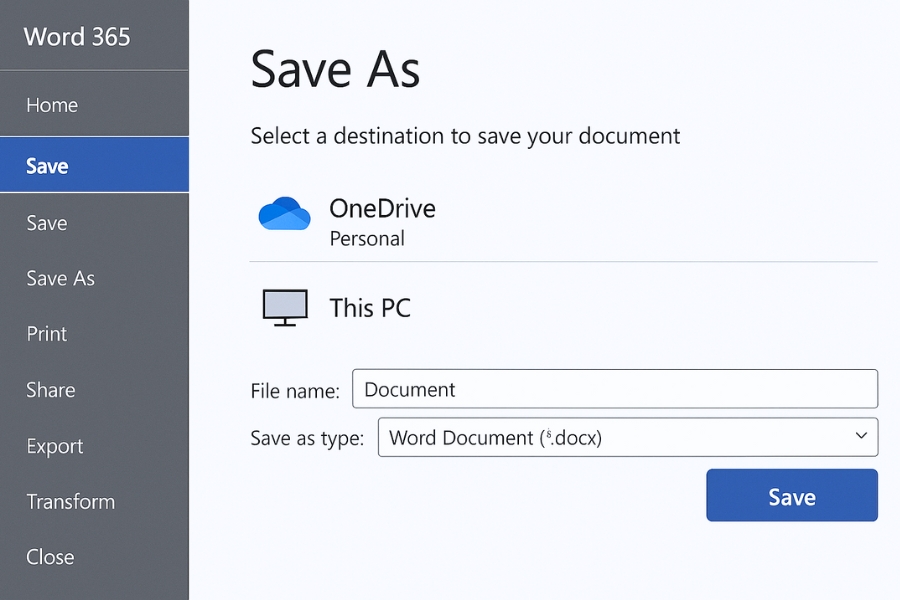Open the Print page from the sidebar
Image resolution: width=900 pixels, height=600 pixels.
47,334
